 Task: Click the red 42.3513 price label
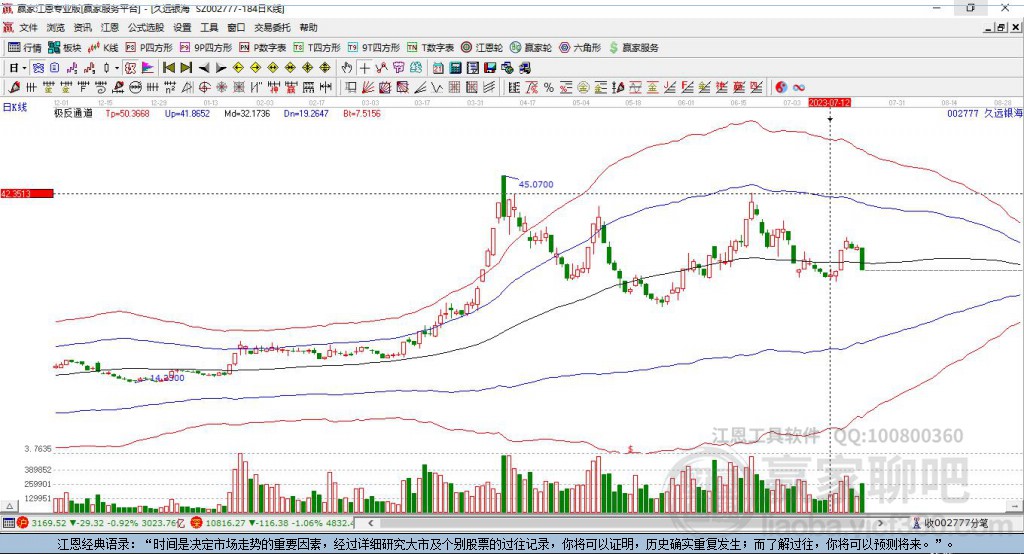pyautogui.click(x=27, y=193)
